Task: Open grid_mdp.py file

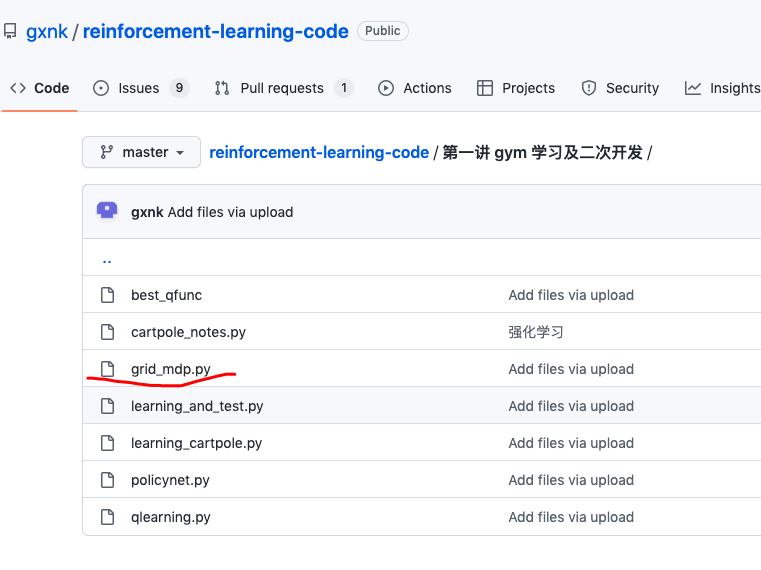Action: 171,369
